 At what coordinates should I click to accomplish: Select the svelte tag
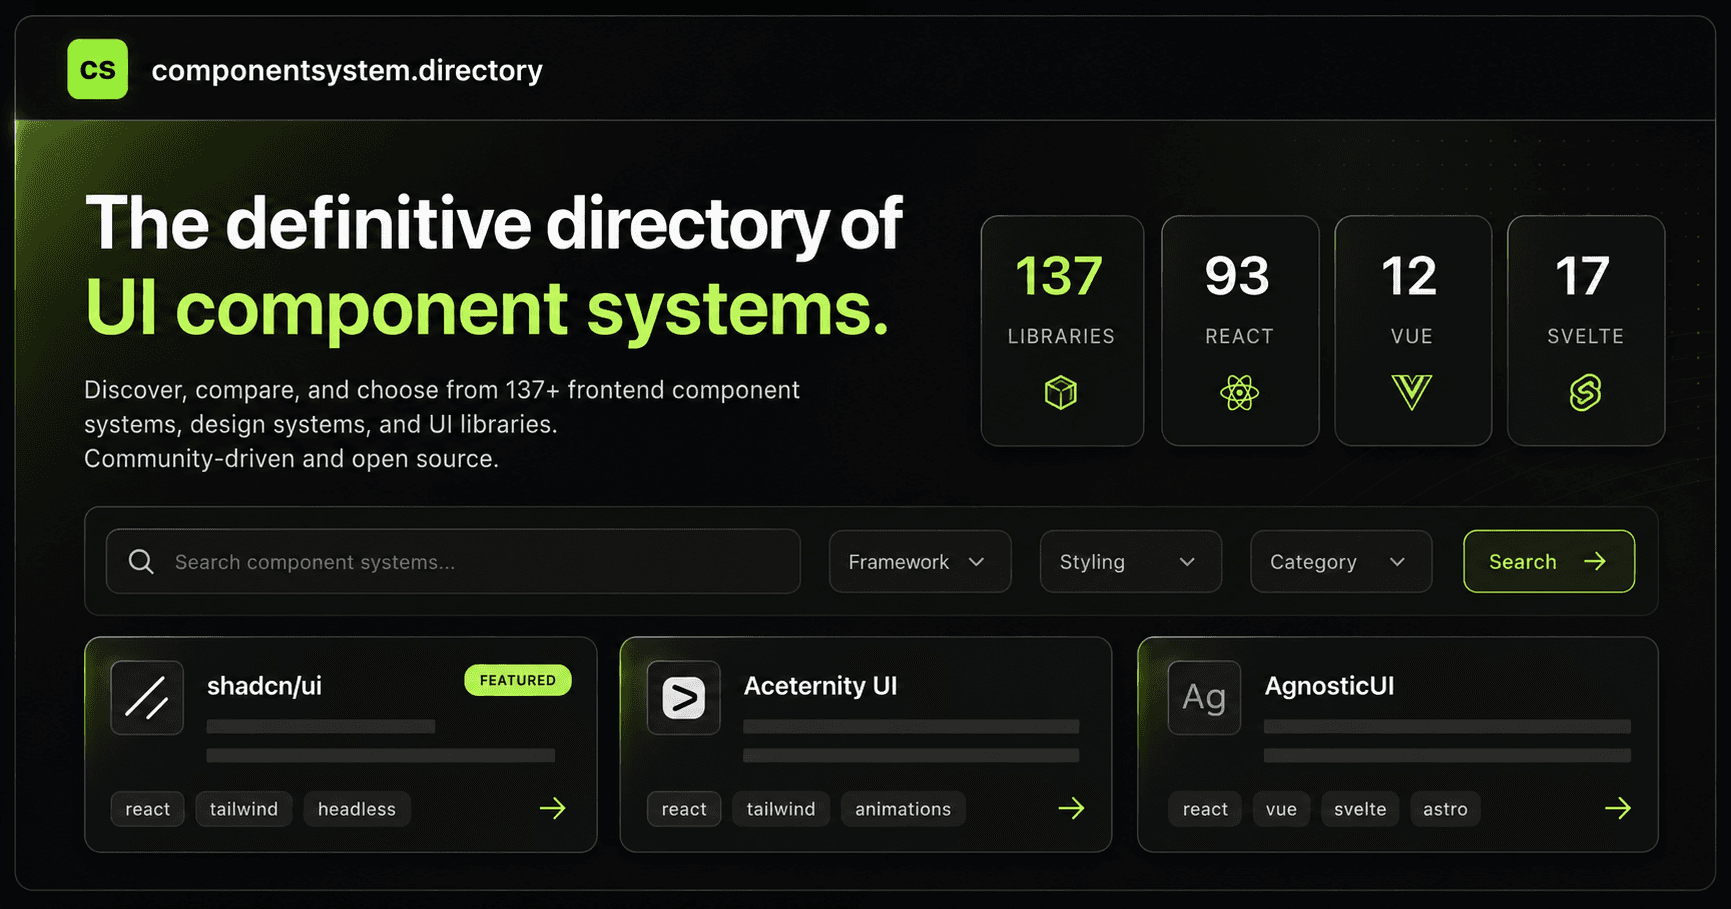[x=1360, y=809]
